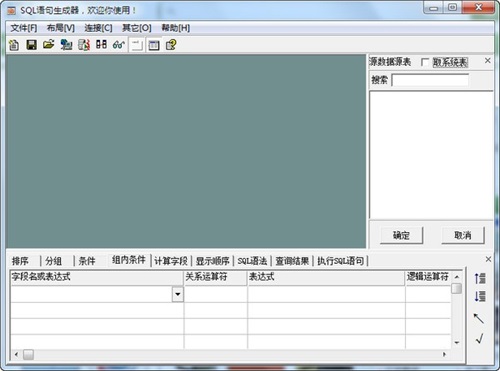Click the first row 关系运算符 cell

[x=215, y=294]
